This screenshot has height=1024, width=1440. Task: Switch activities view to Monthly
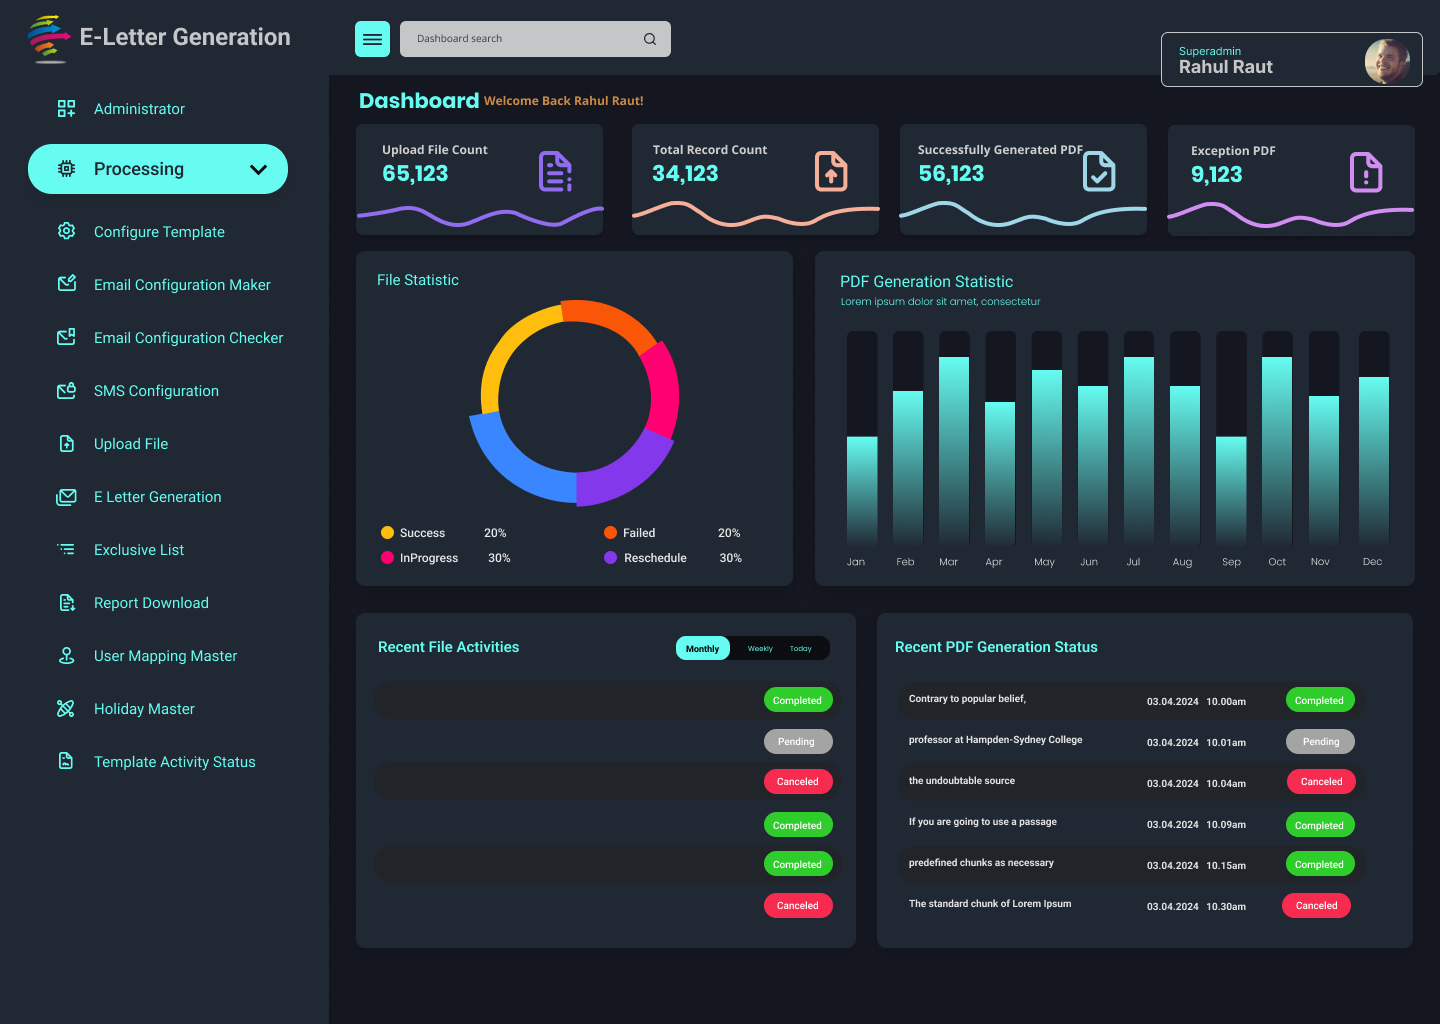[702, 649]
